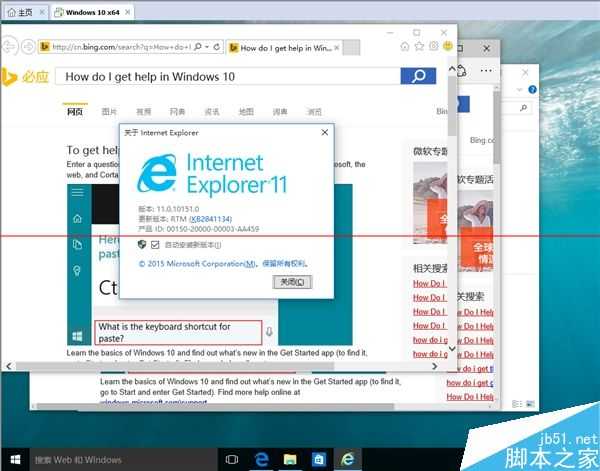Click the Windows Start button
The width and height of the screenshot is (600, 471).
15,460
